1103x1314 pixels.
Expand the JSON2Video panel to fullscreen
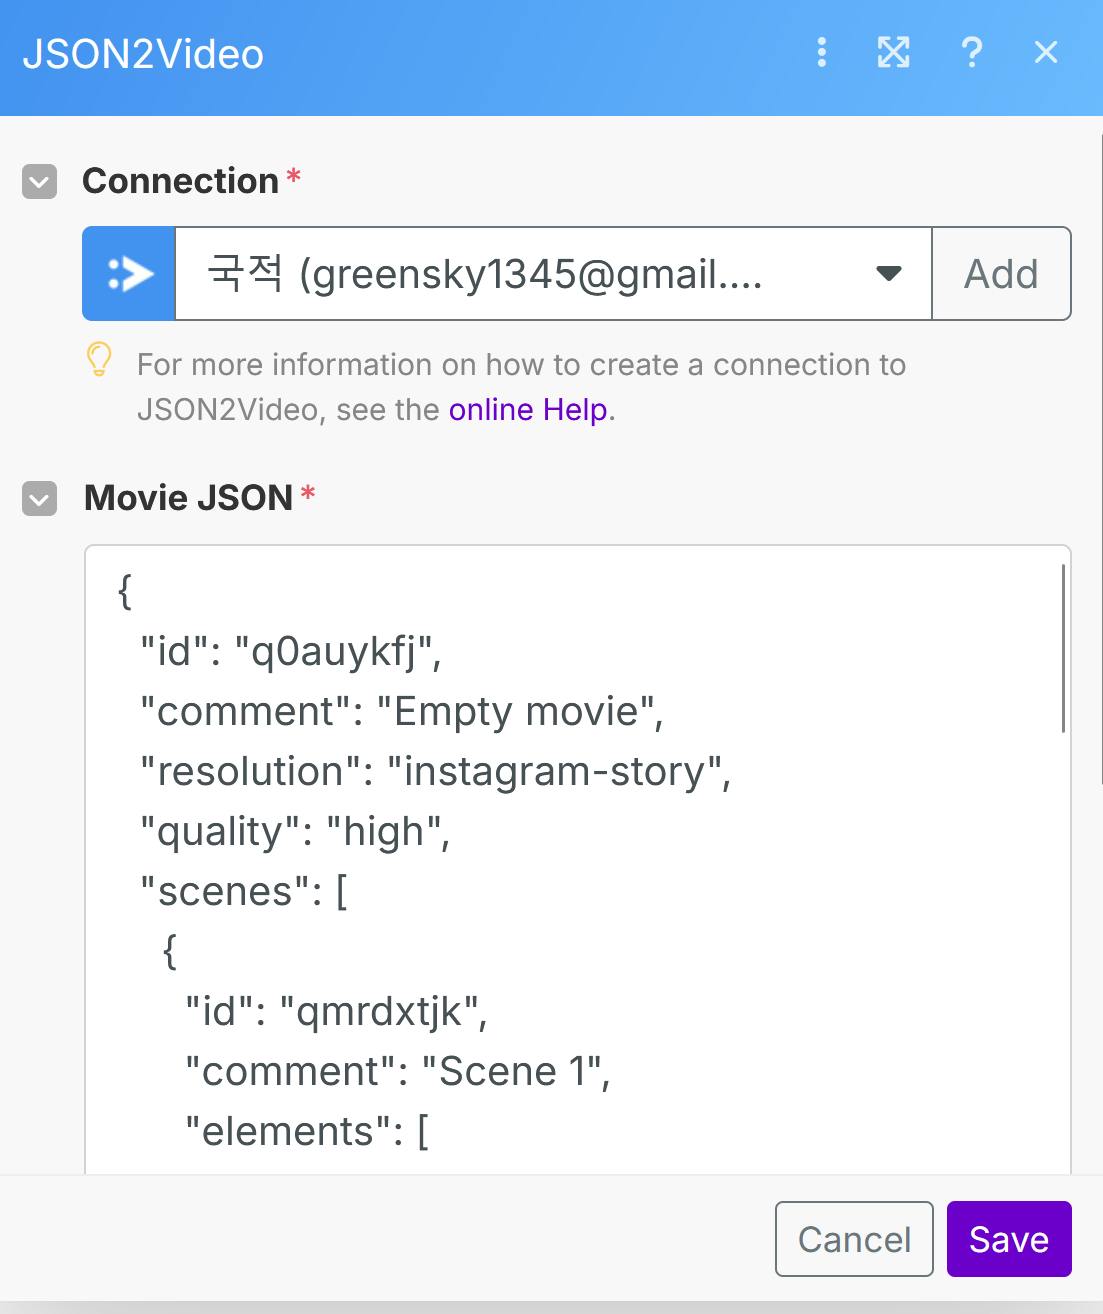(893, 53)
